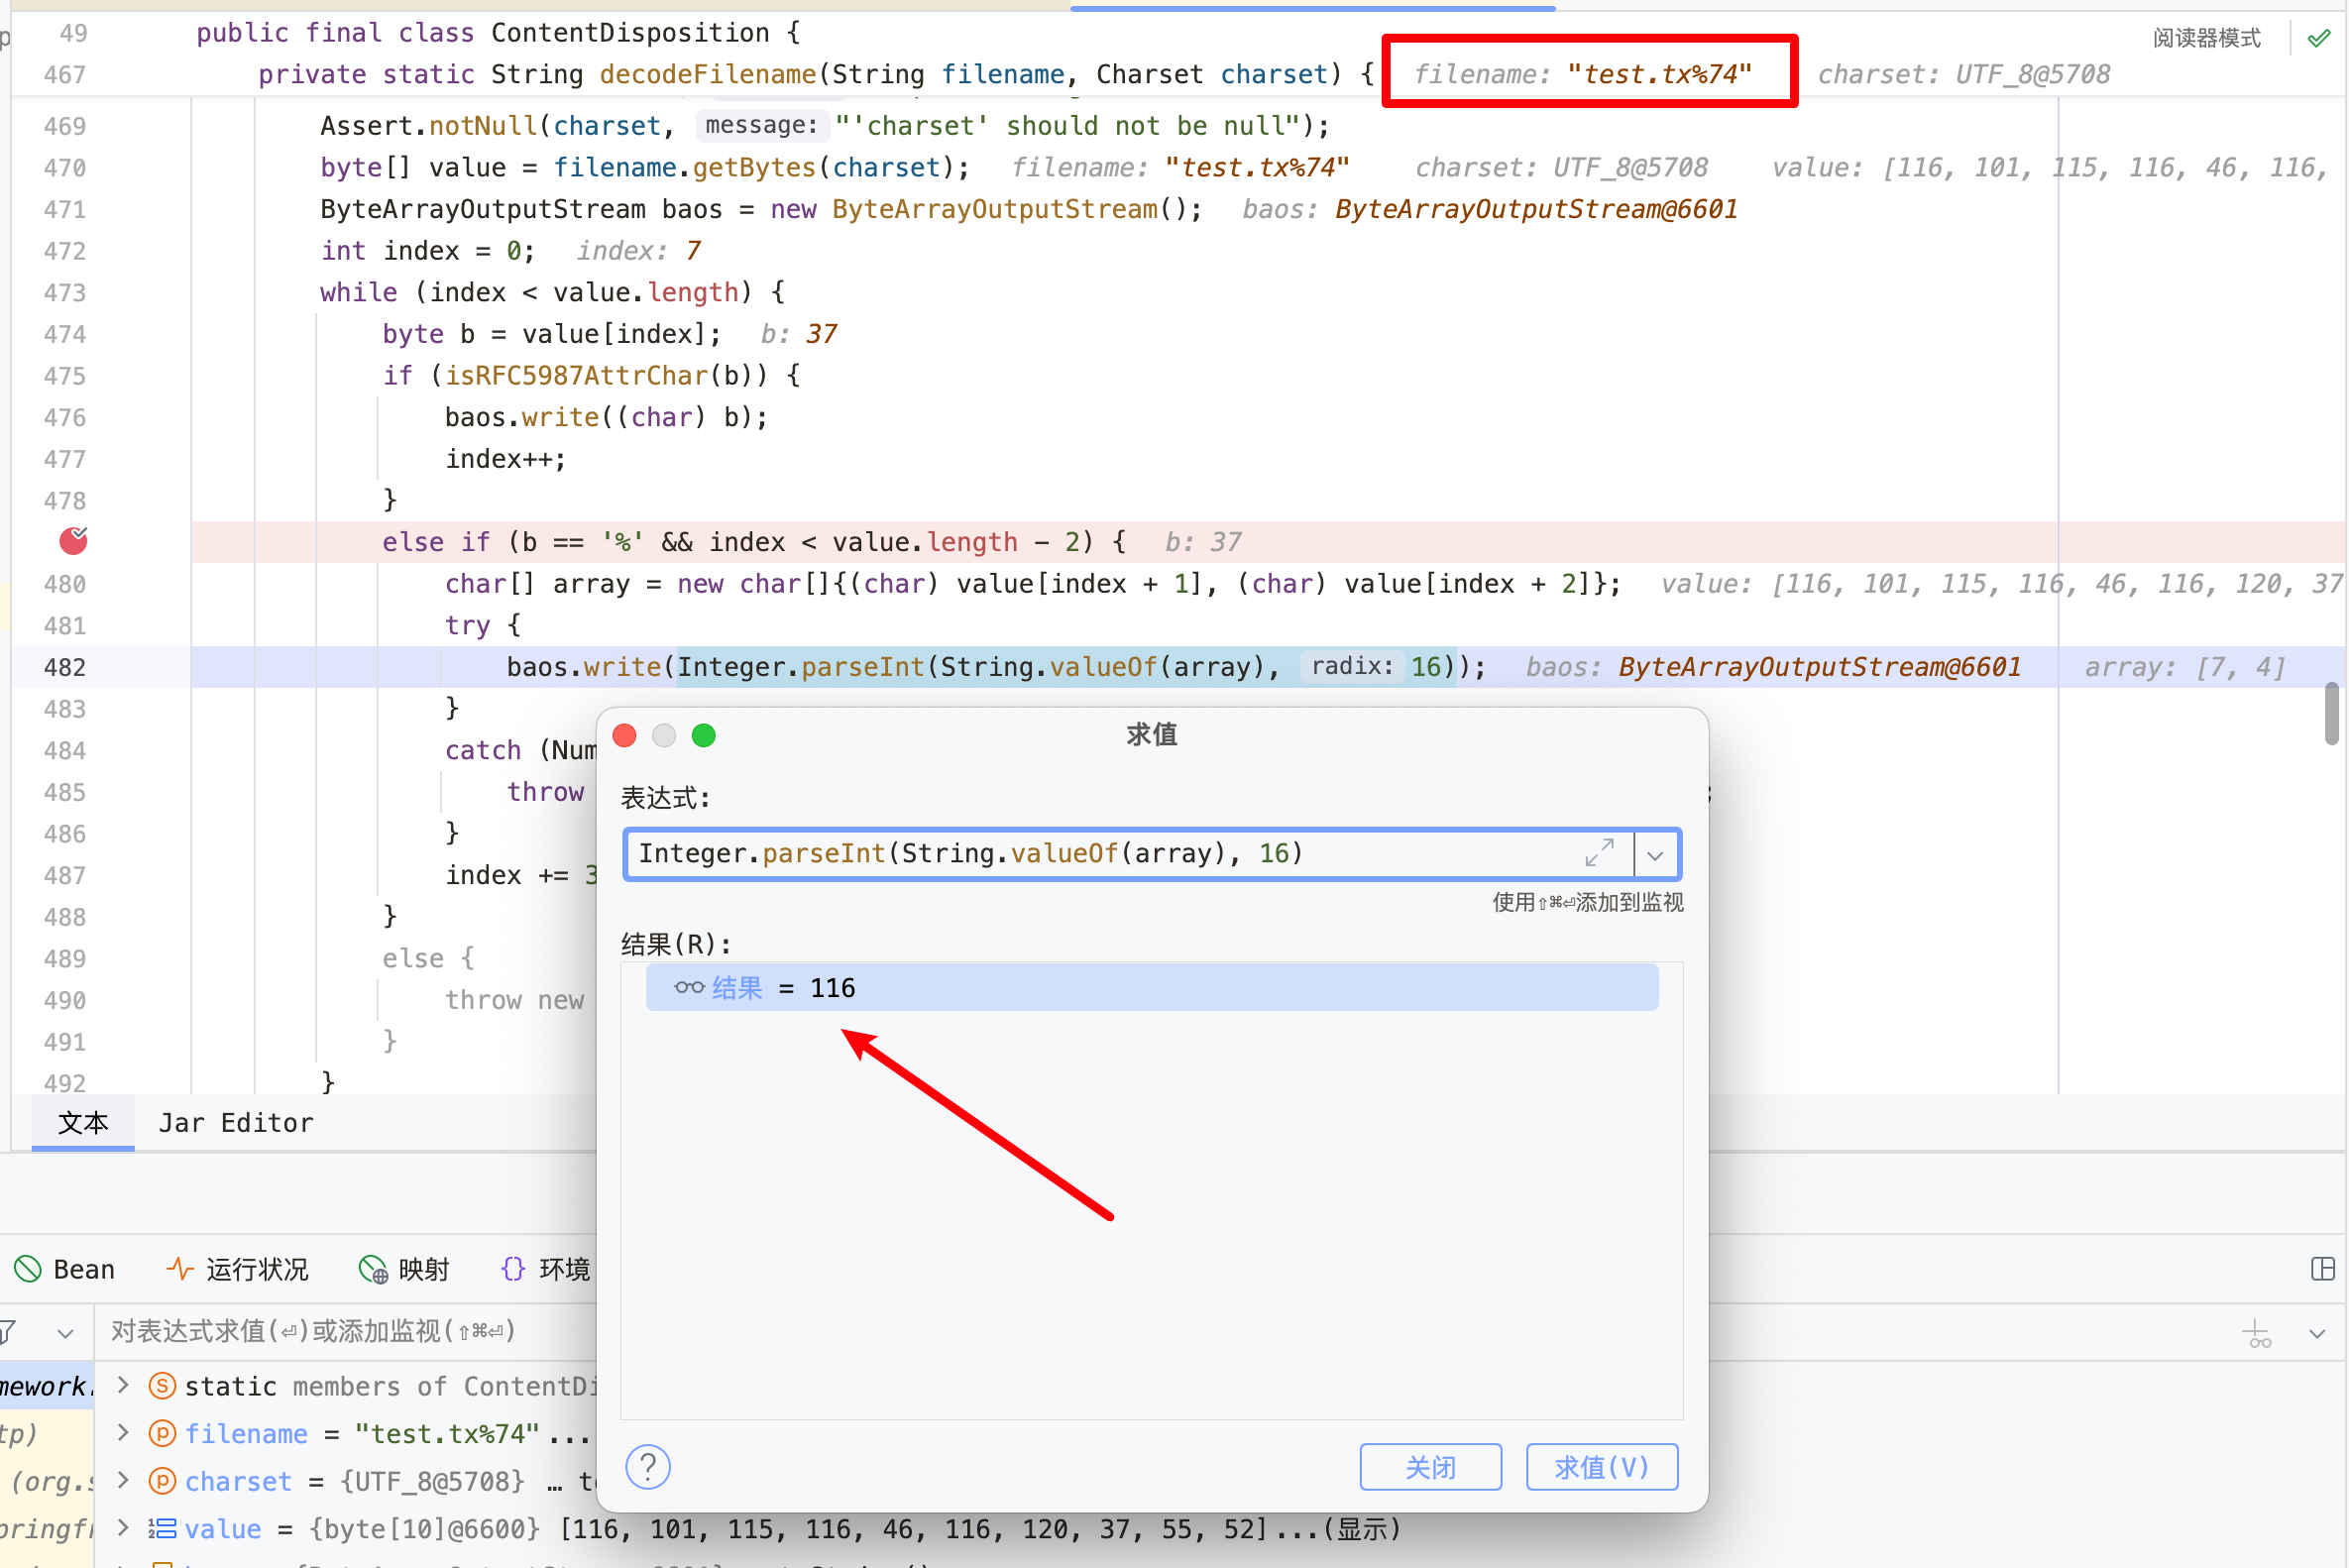Expand the value byte array node
This screenshot has height=1568, width=2349.
tap(123, 1528)
